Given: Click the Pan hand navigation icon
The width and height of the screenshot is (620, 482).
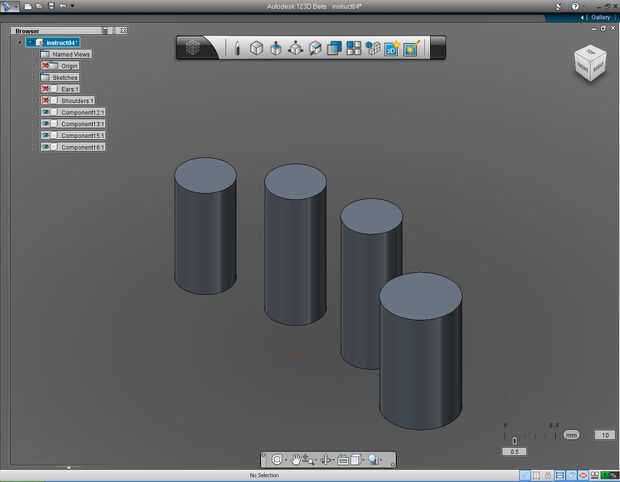Looking at the screenshot, I should click(x=297, y=460).
